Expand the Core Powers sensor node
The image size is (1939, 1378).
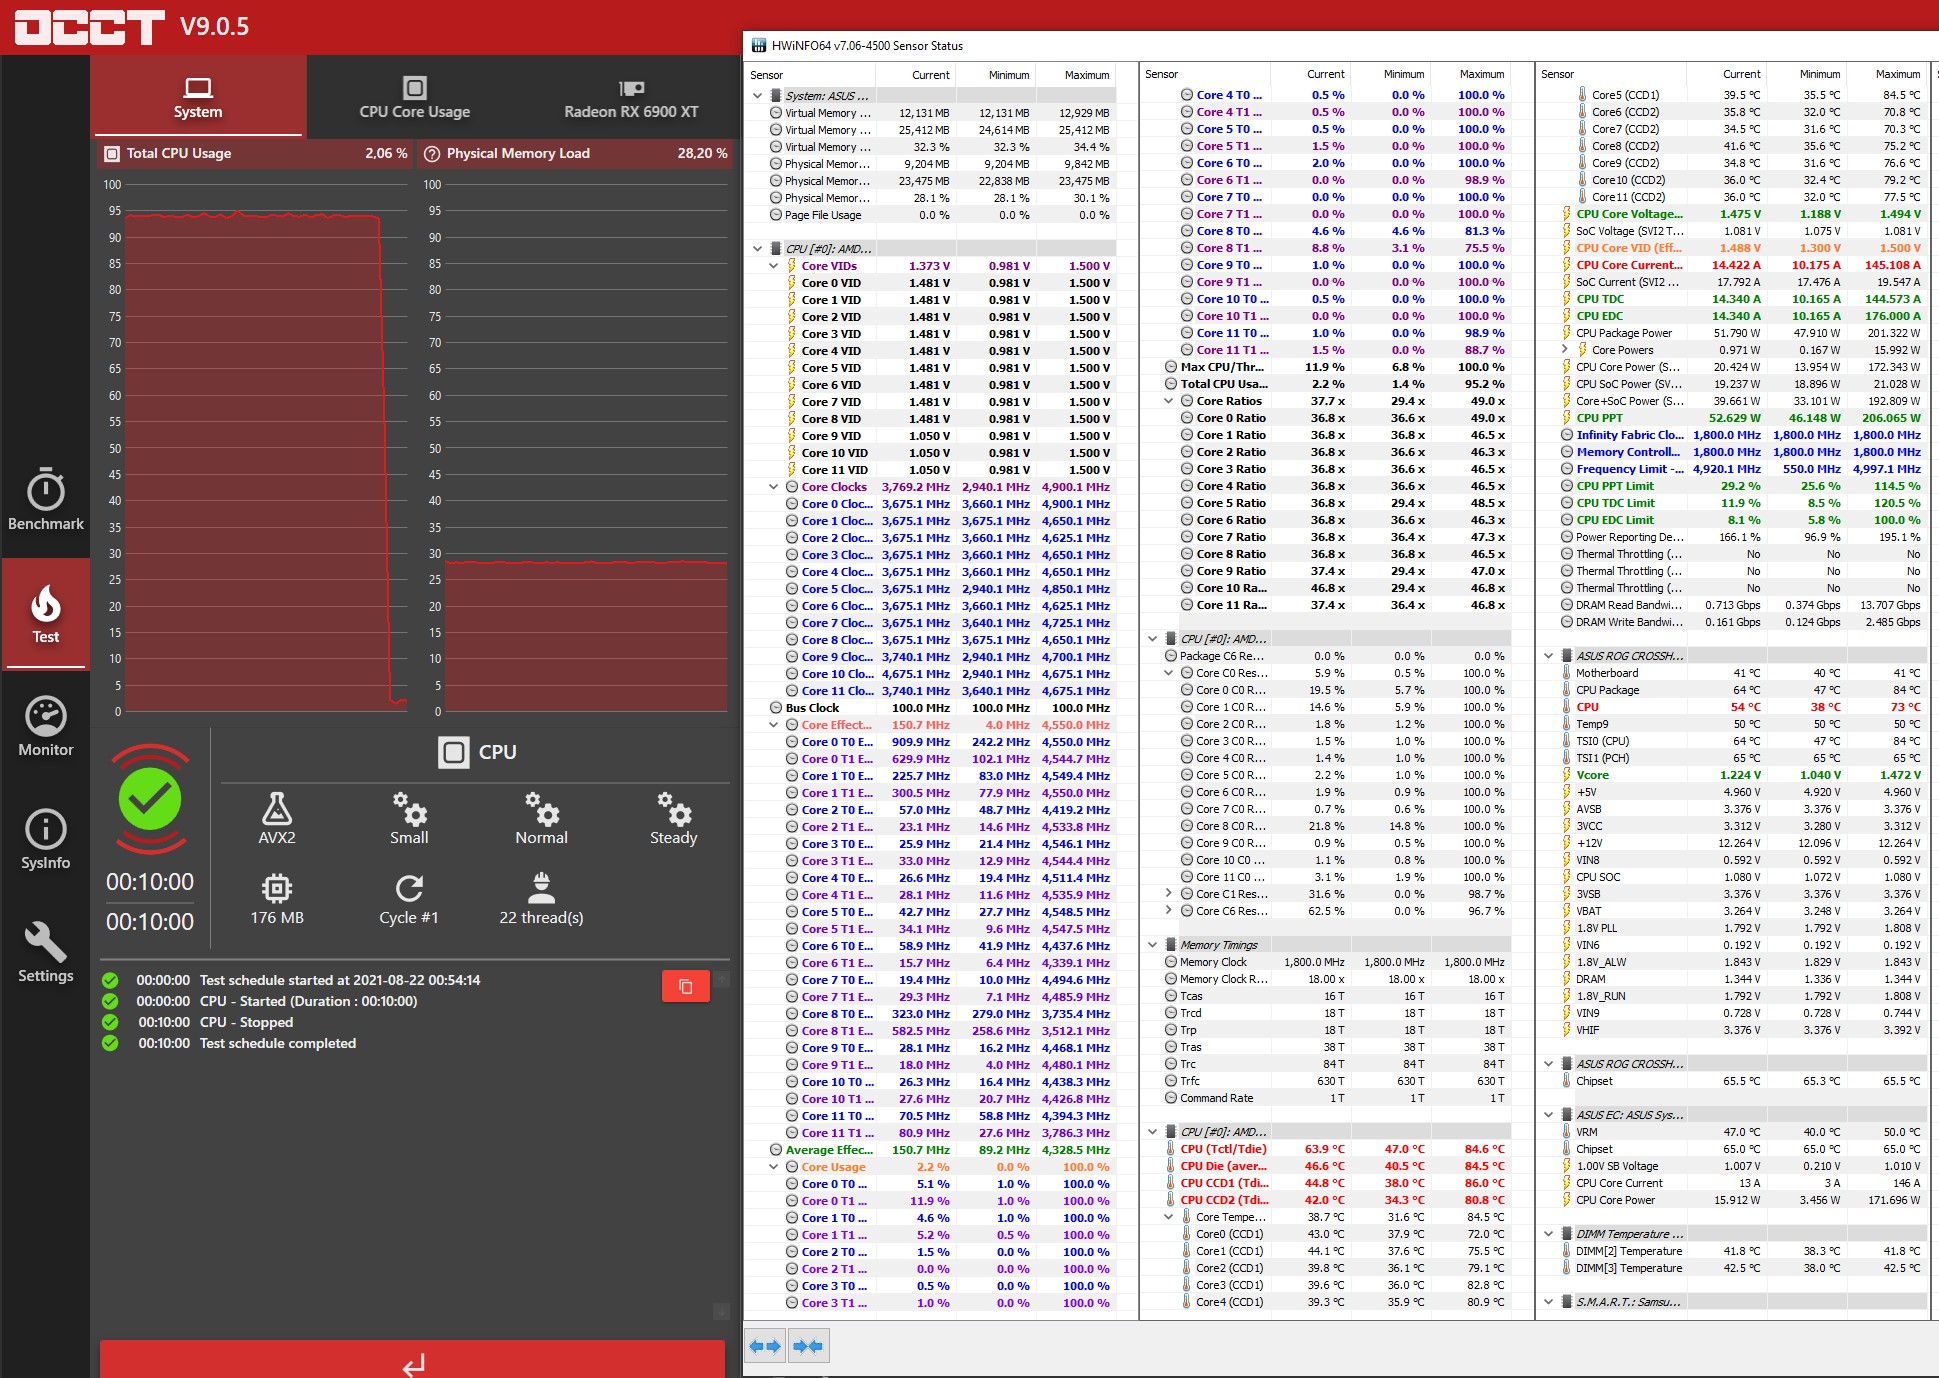(x=1565, y=350)
